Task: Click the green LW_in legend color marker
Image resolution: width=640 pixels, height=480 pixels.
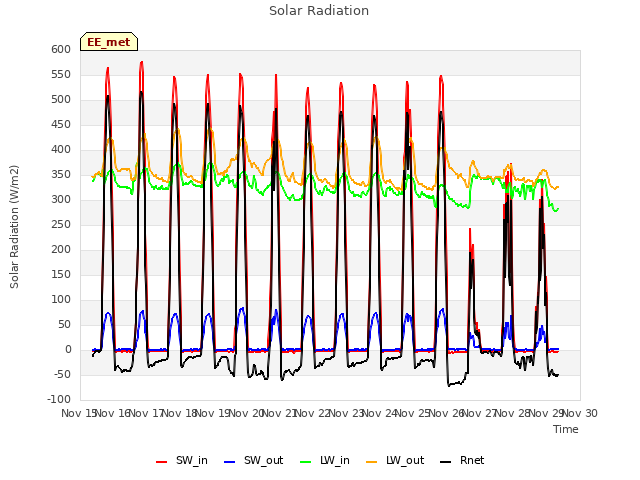Action: coord(306,462)
